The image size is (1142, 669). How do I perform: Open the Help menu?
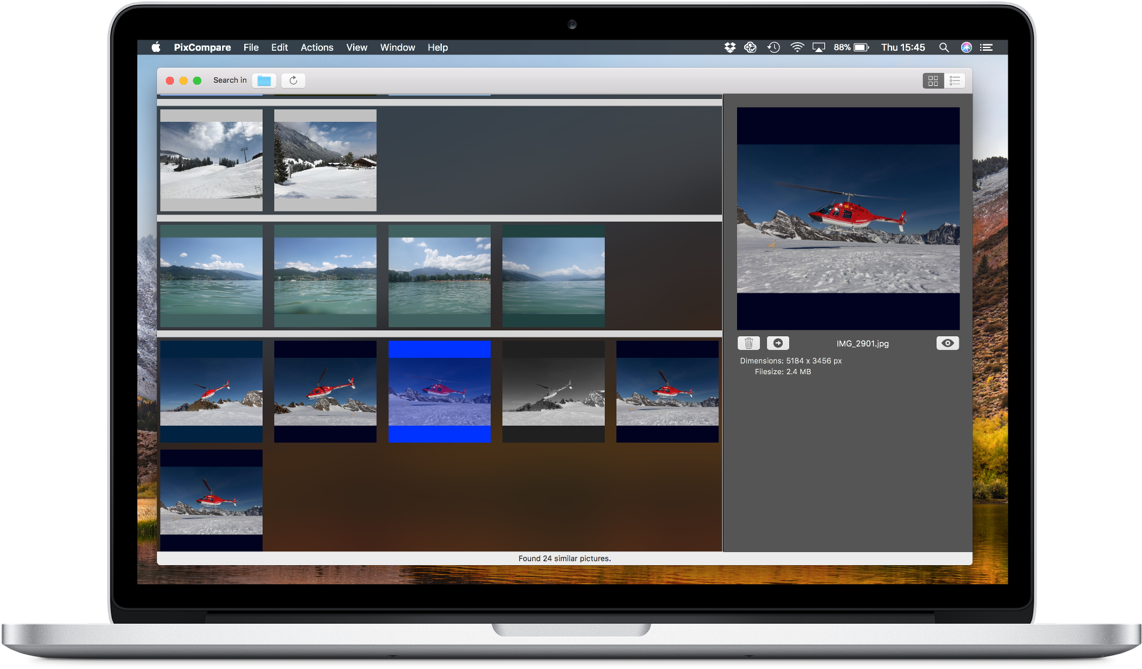(x=437, y=47)
